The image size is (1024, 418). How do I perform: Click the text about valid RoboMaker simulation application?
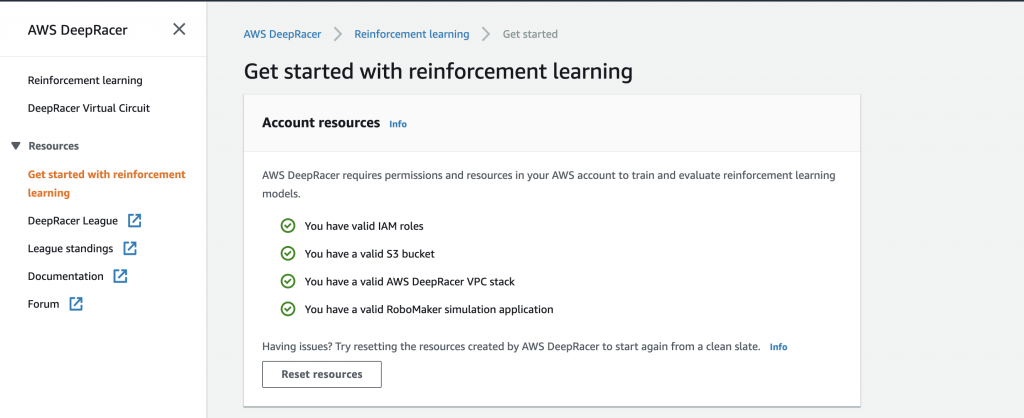[x=429, y=309]
